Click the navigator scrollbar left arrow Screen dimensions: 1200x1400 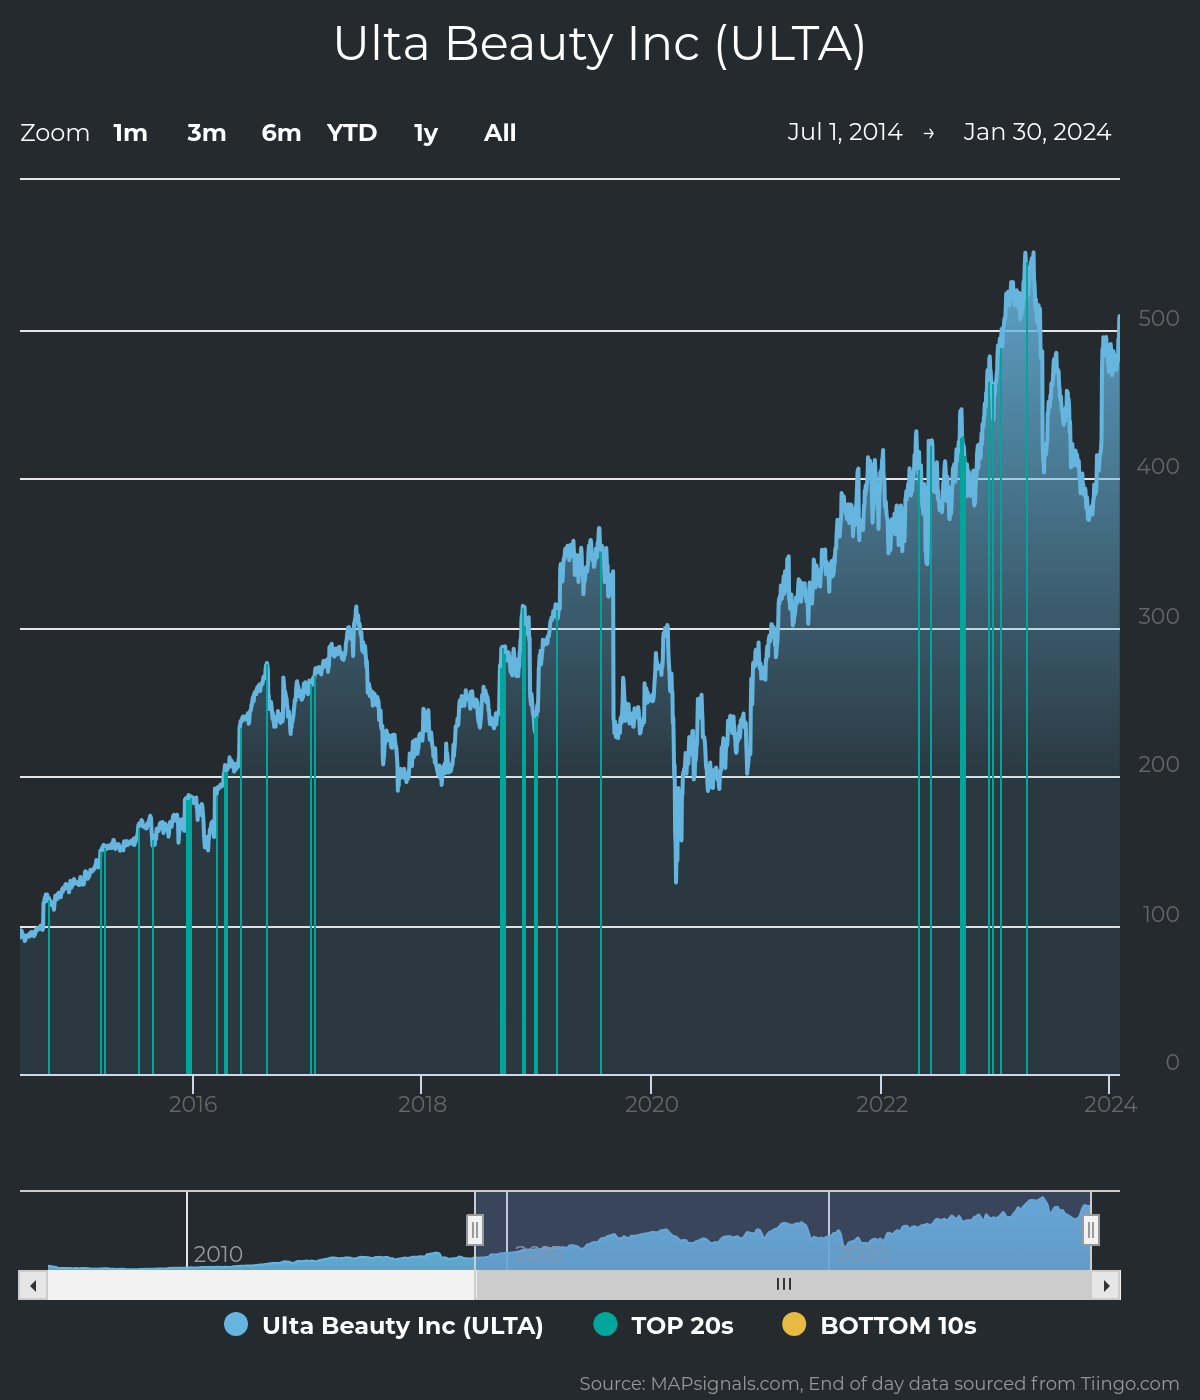33,1285
